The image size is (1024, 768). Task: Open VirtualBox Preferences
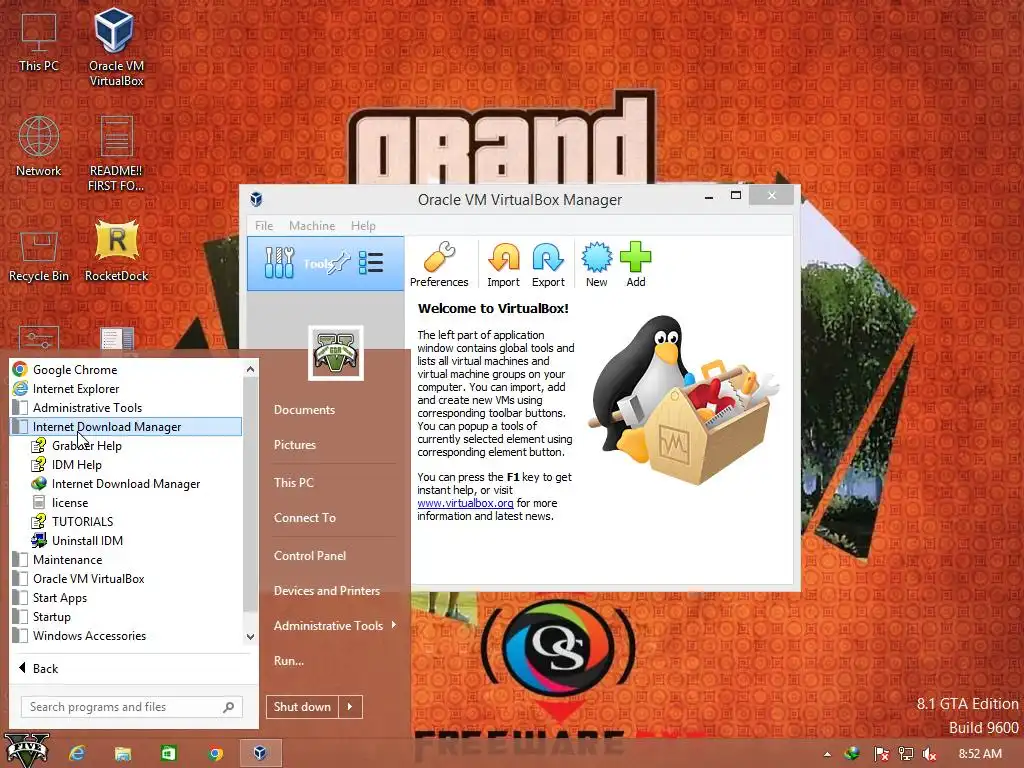point(439,264)
